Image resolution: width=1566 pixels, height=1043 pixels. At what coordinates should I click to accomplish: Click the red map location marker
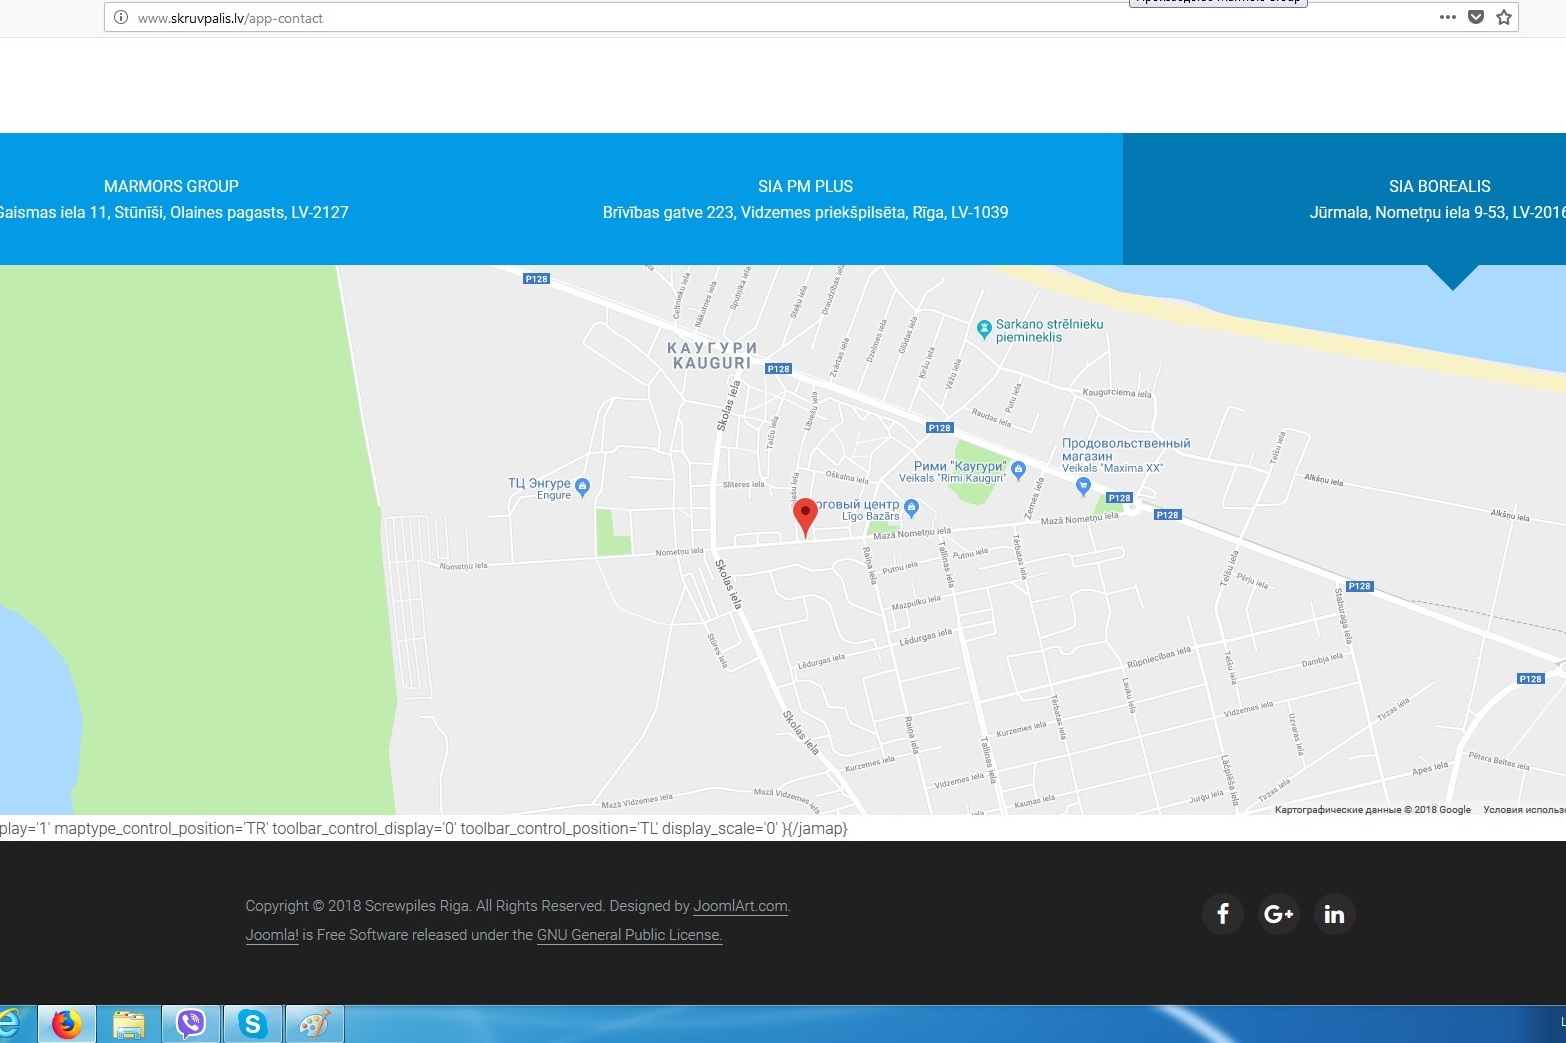805,517
